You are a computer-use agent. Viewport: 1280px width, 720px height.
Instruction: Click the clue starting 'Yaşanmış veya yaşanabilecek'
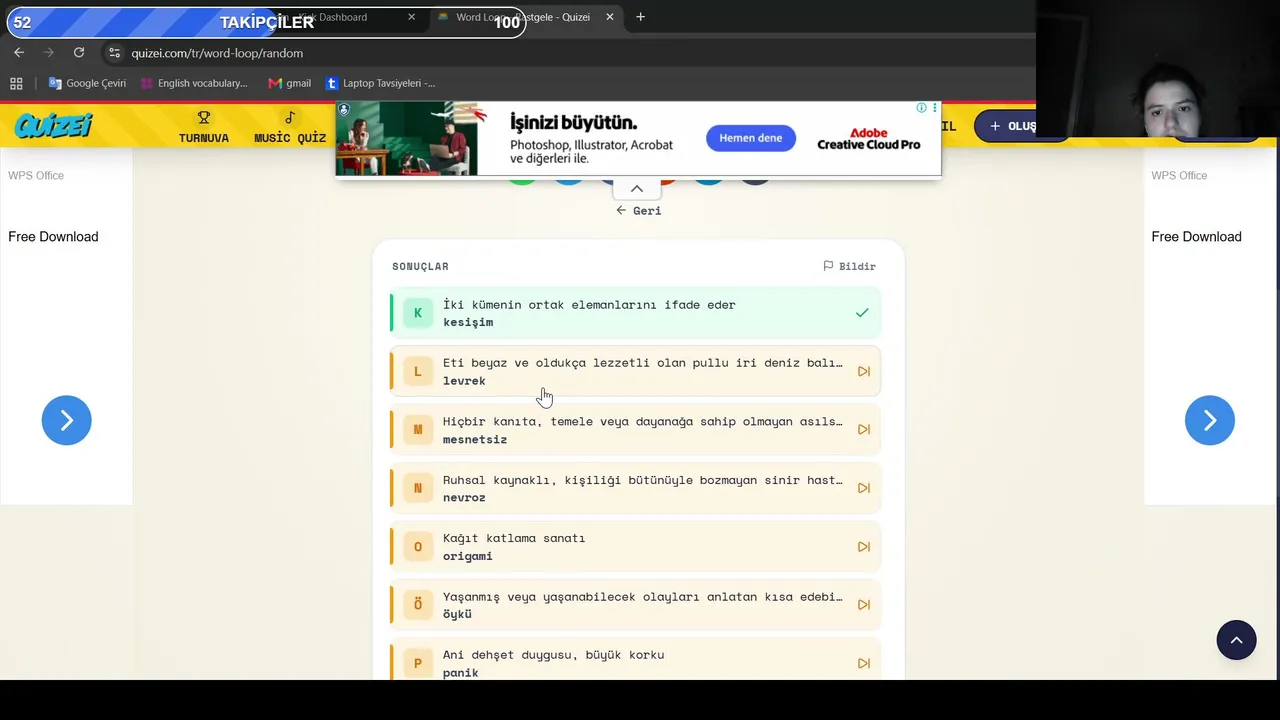tap(643, 597)
